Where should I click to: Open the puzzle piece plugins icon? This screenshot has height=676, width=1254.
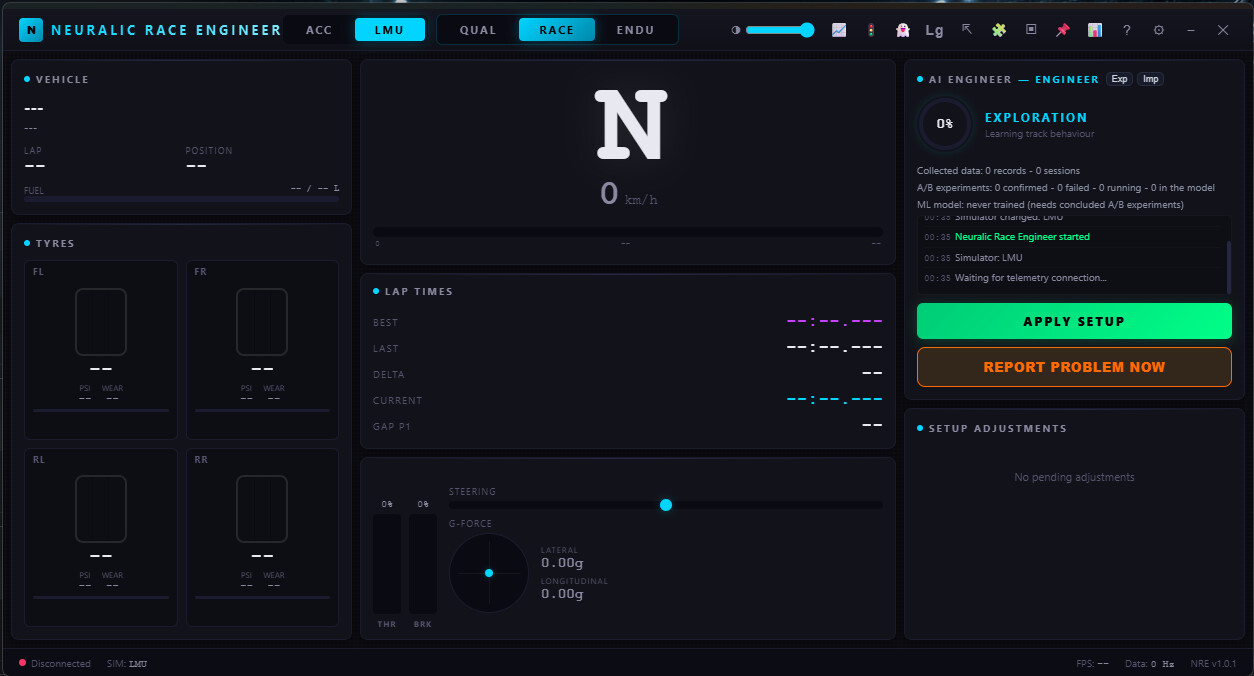(999, 30)
